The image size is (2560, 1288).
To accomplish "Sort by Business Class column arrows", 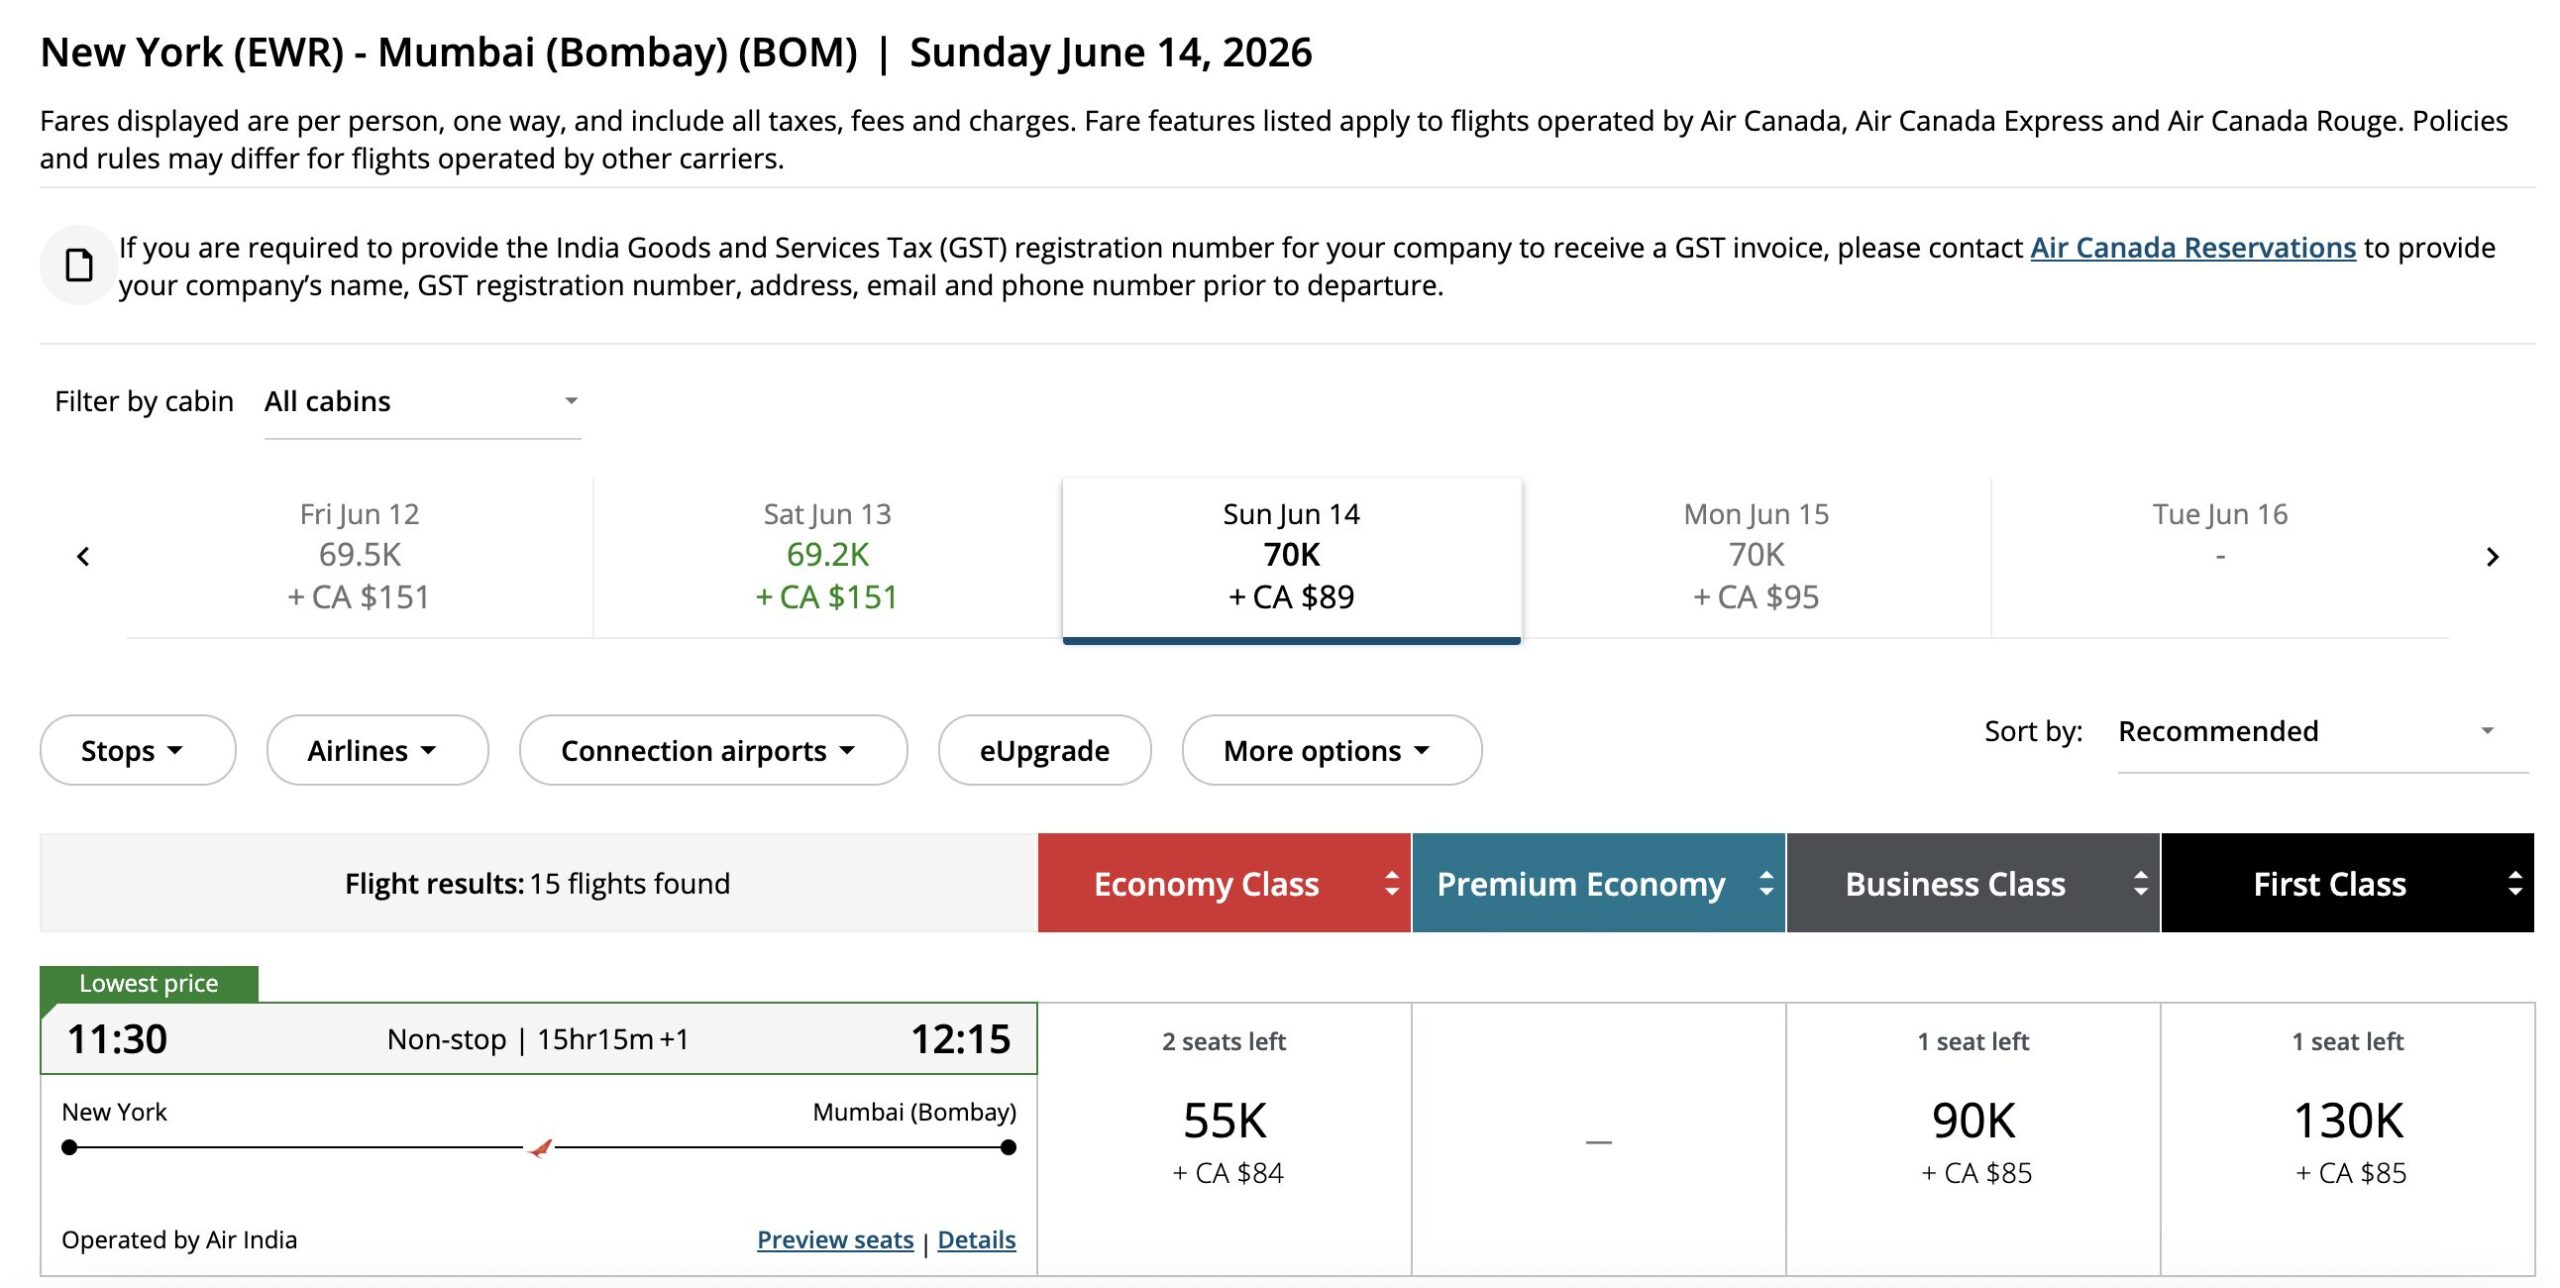I will (2140, 883).
